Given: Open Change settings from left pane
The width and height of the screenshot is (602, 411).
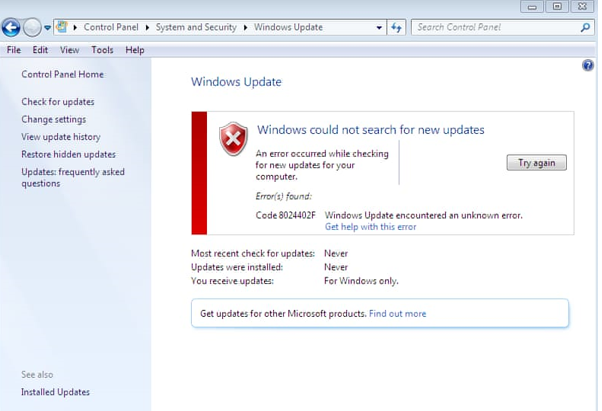Looking at the screenshot, I should 53,120.
